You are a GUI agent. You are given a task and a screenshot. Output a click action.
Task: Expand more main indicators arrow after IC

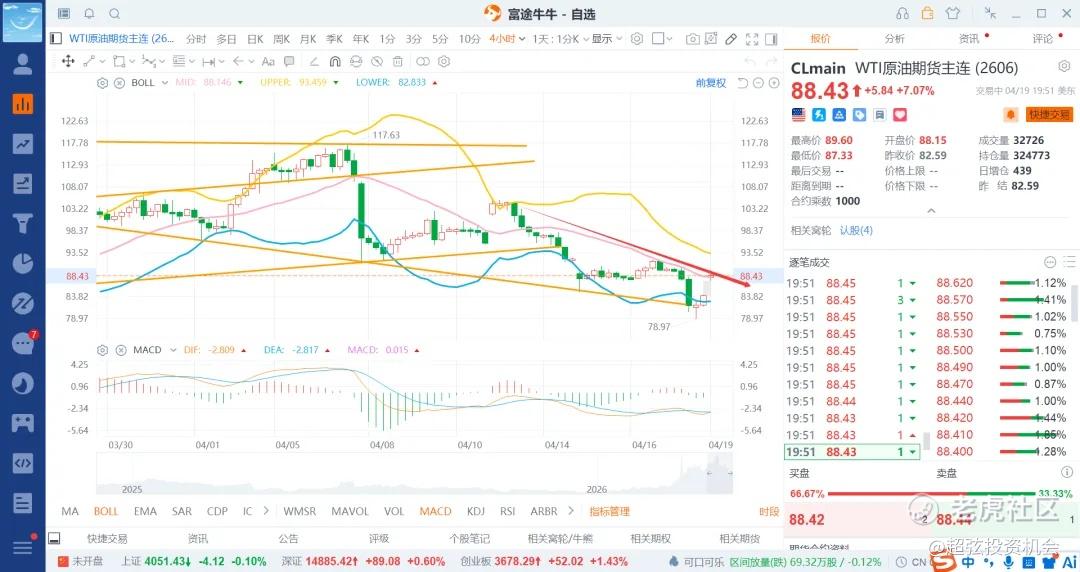pos(266,511)
